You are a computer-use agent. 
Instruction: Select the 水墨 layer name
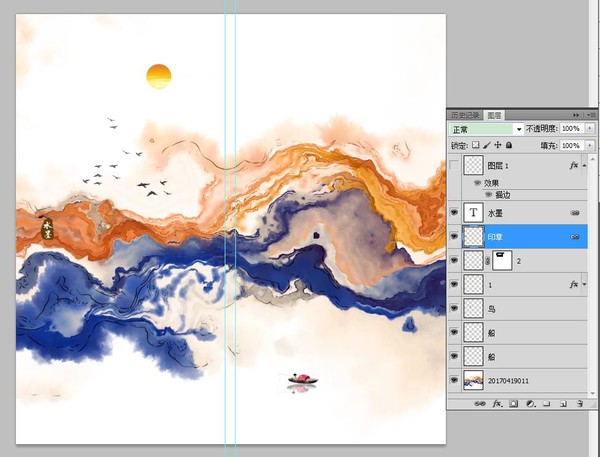495,213
